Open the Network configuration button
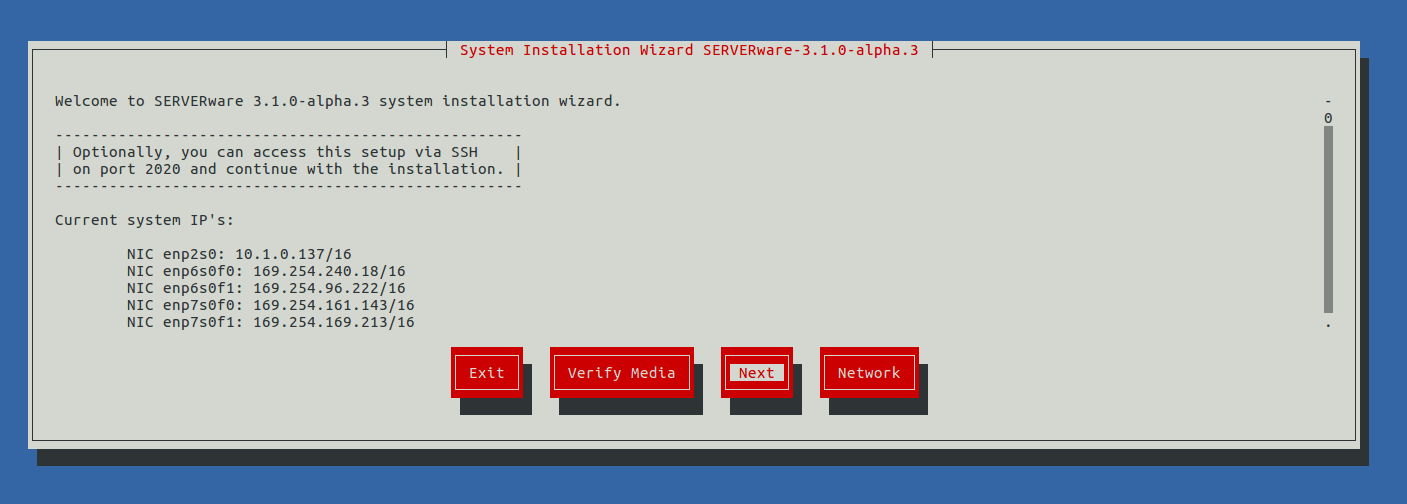Image resolution: width=1407 pixels, height=504 pixels. click(x=869, y=373)
